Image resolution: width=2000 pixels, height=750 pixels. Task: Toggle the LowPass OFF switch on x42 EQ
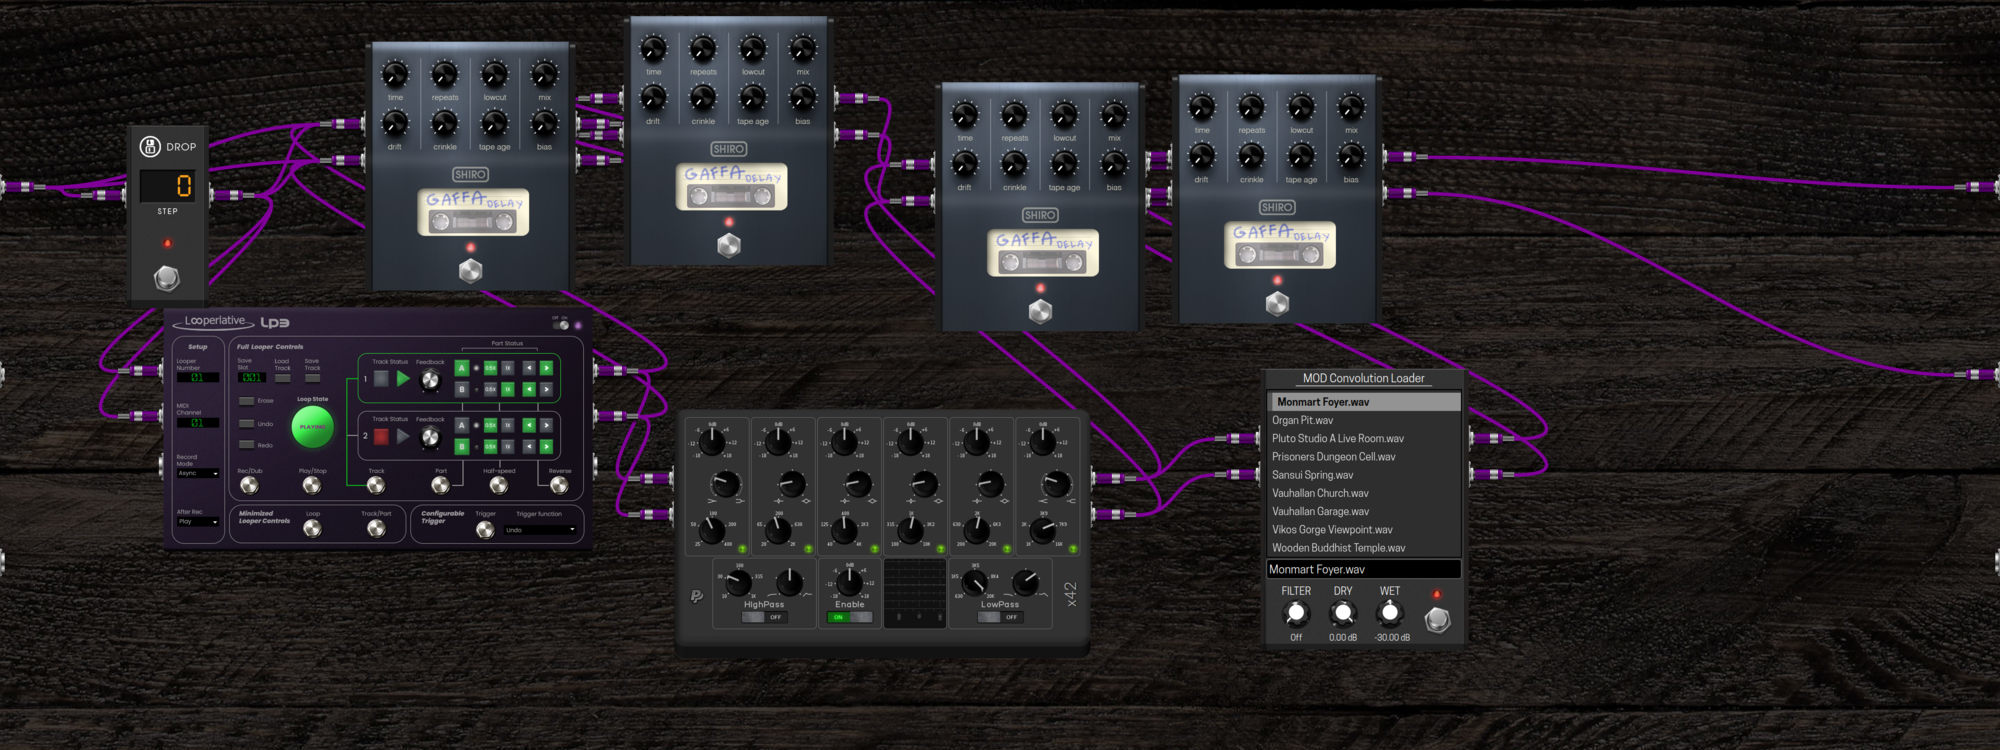point(999,617)
